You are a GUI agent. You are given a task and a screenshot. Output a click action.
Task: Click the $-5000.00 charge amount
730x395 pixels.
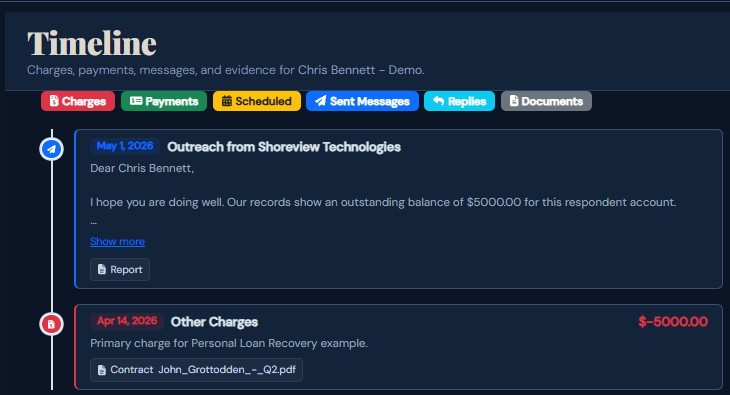[x=673, y=321]
